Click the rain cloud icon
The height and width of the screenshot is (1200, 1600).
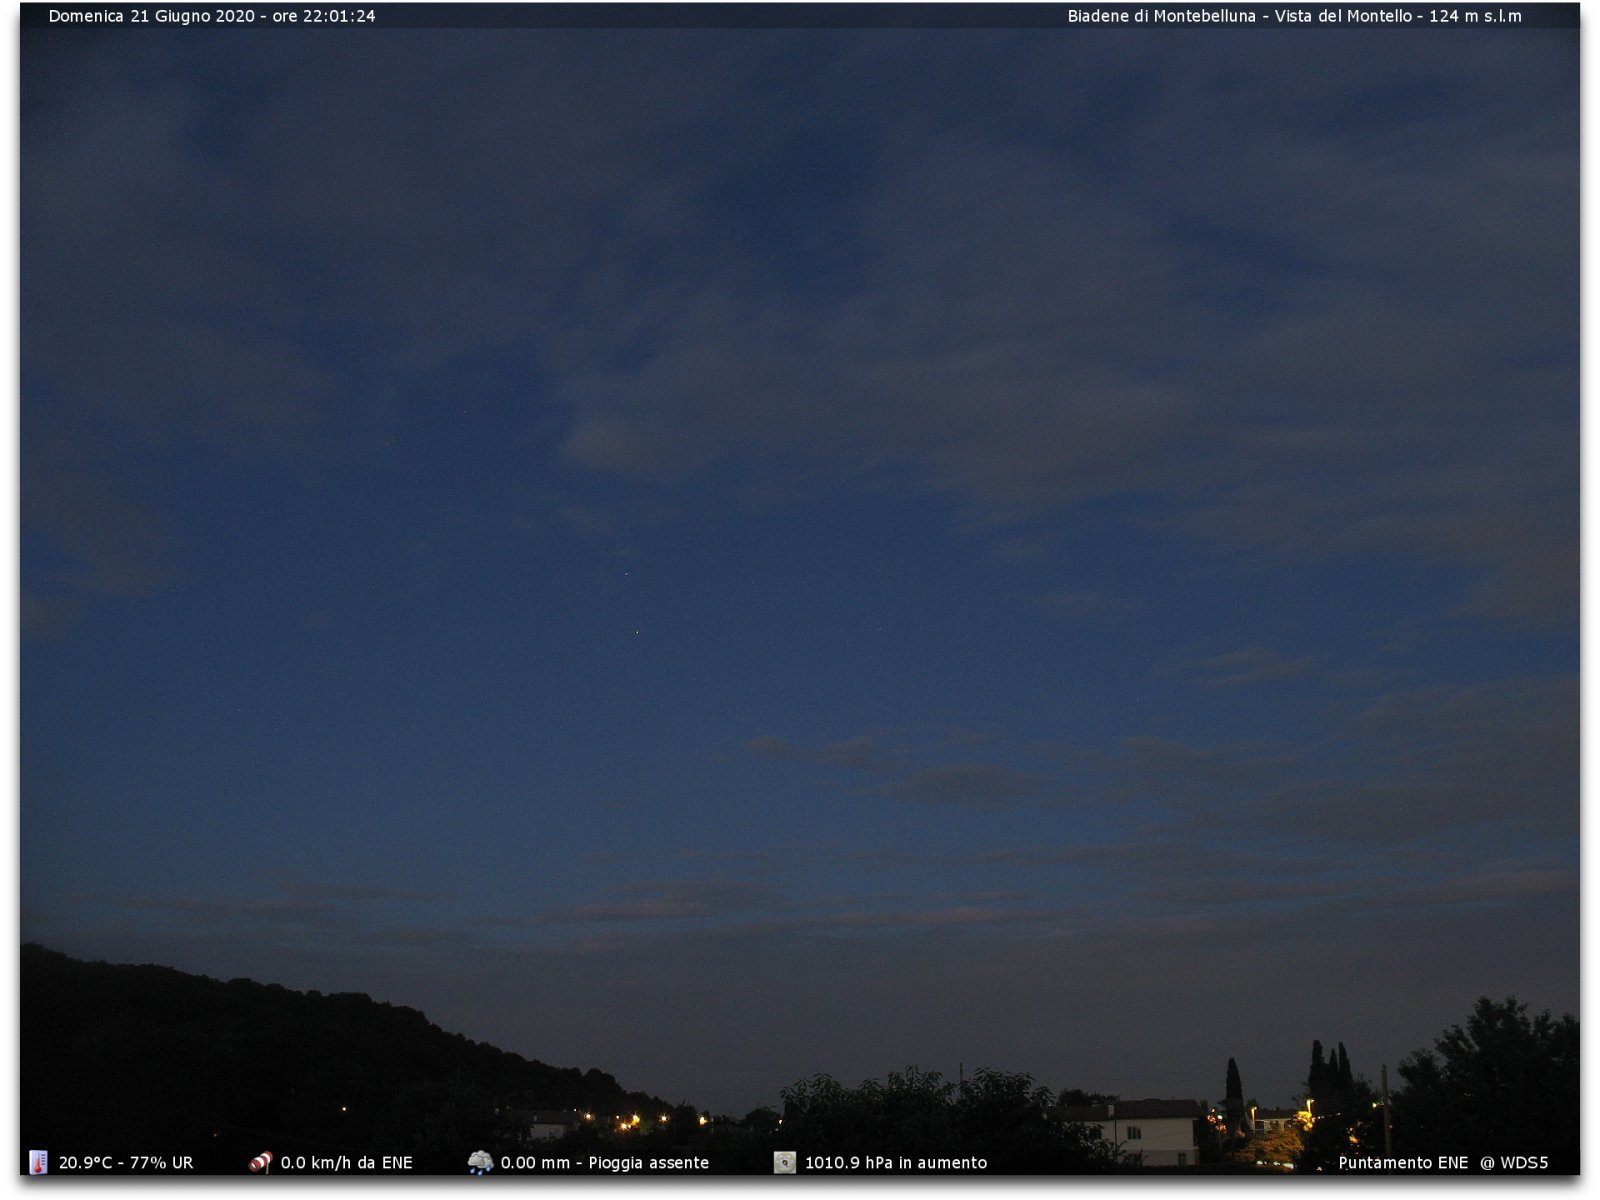pyautogui.click(x=480, y=1162)
